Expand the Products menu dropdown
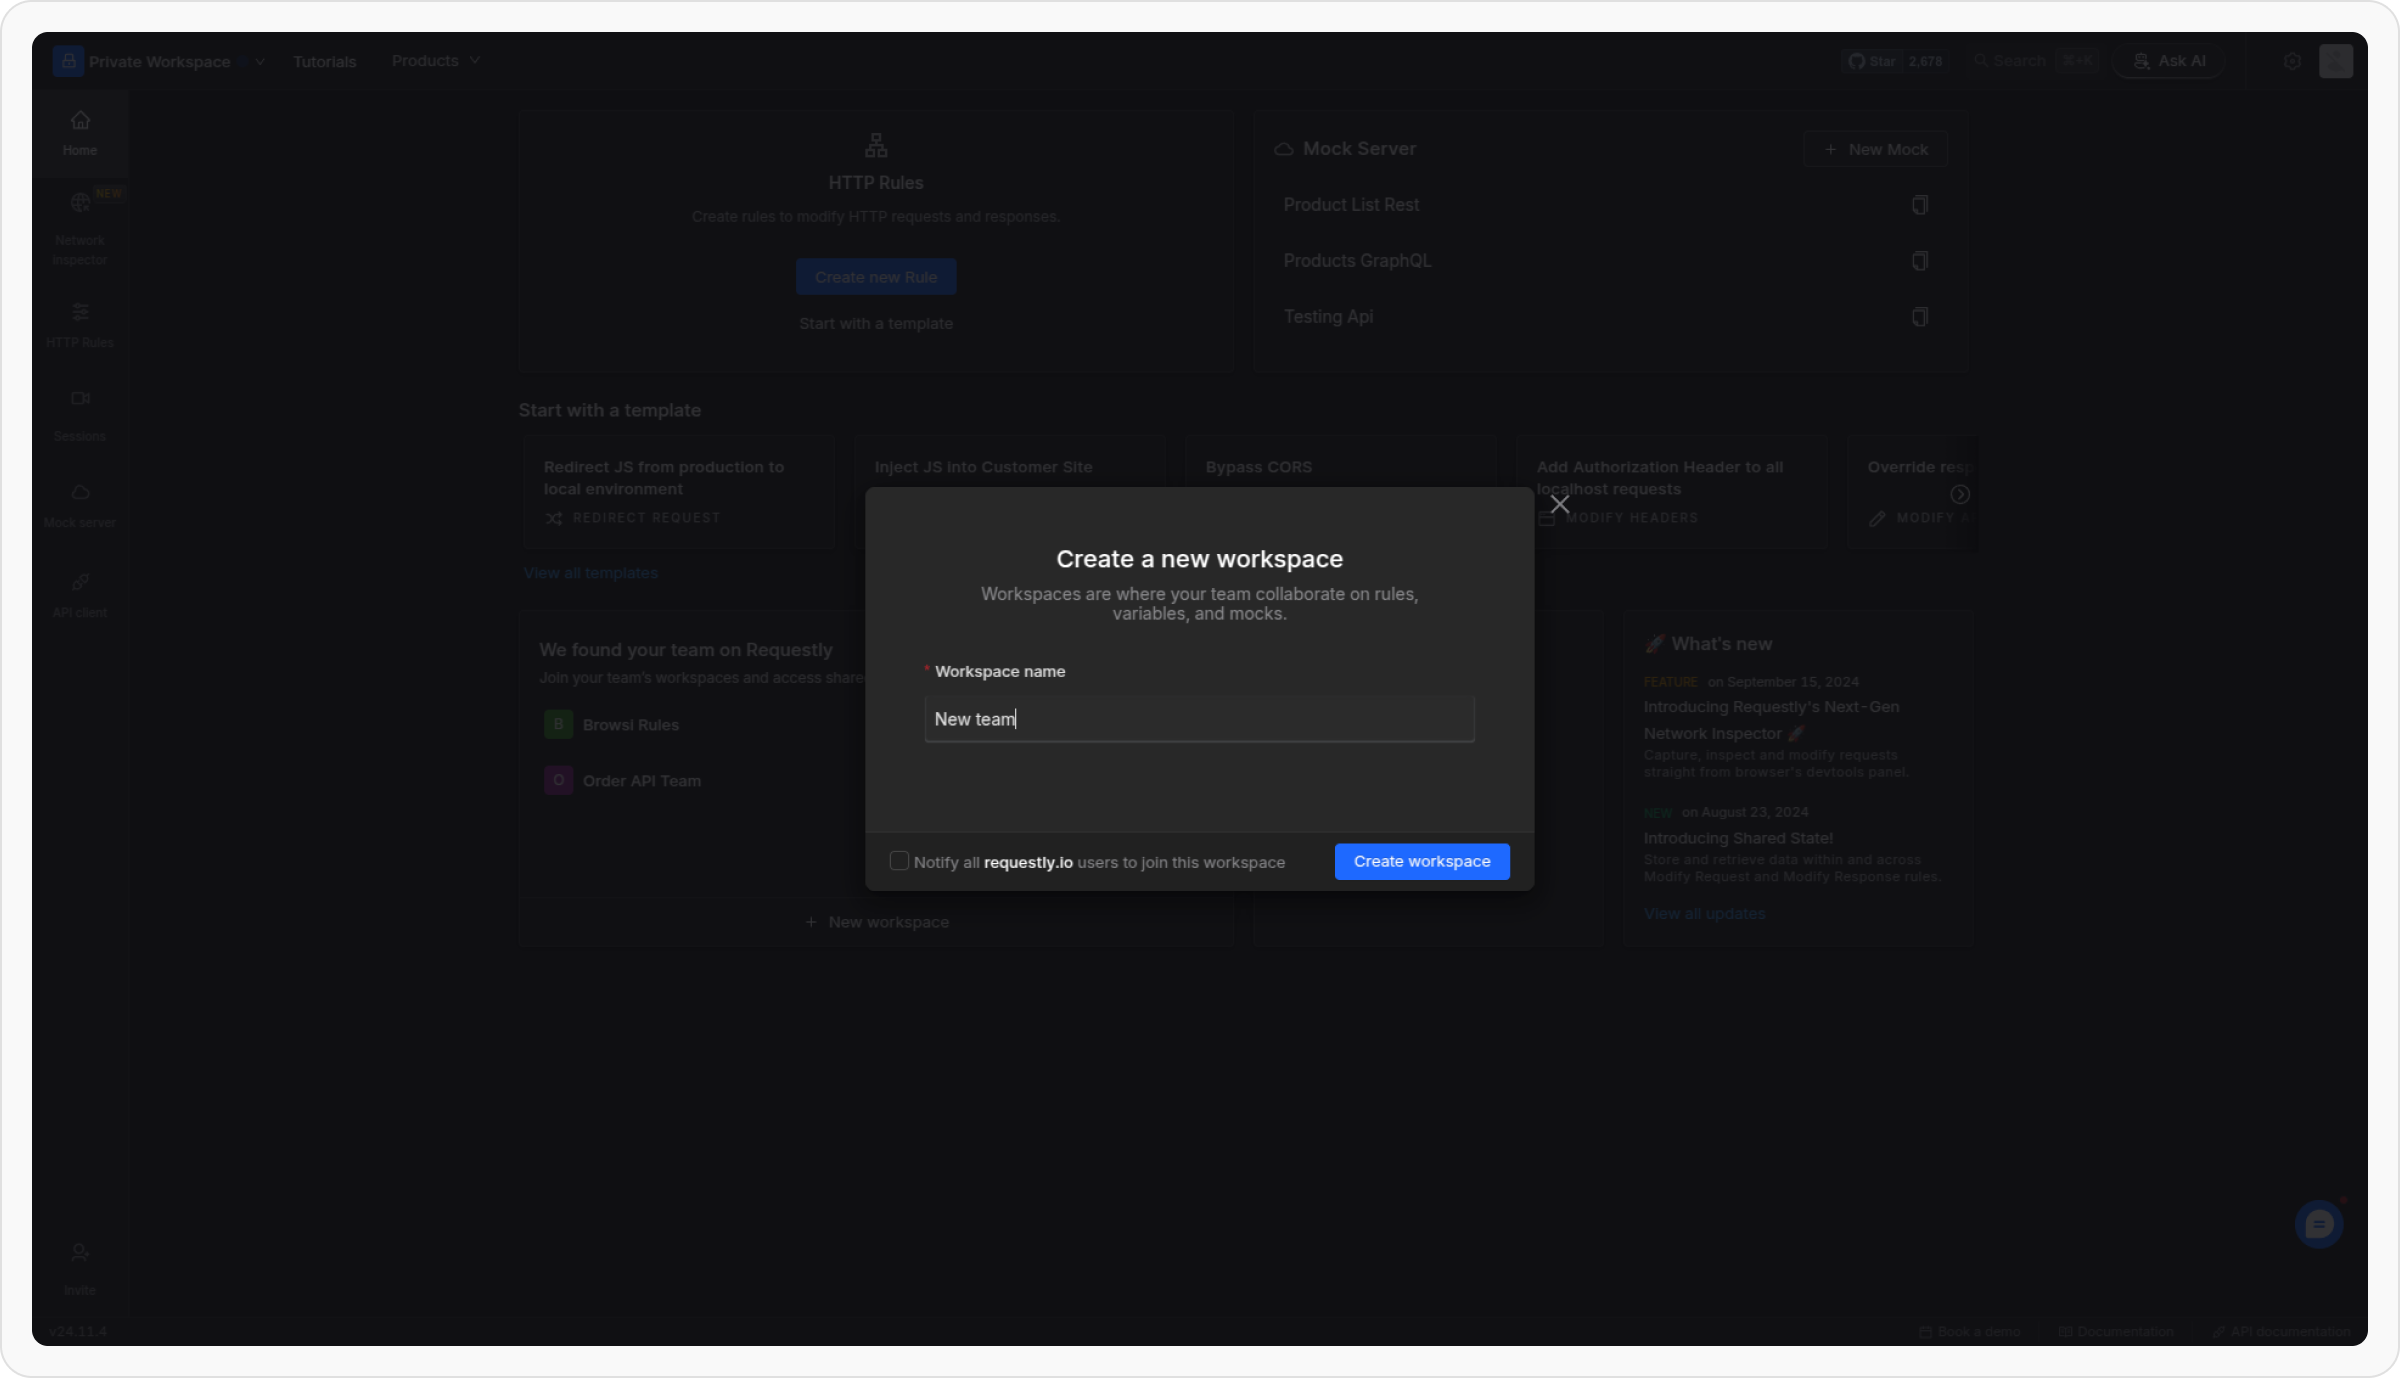Viewport: 2400px width, 1378px height. coord(435,61)
